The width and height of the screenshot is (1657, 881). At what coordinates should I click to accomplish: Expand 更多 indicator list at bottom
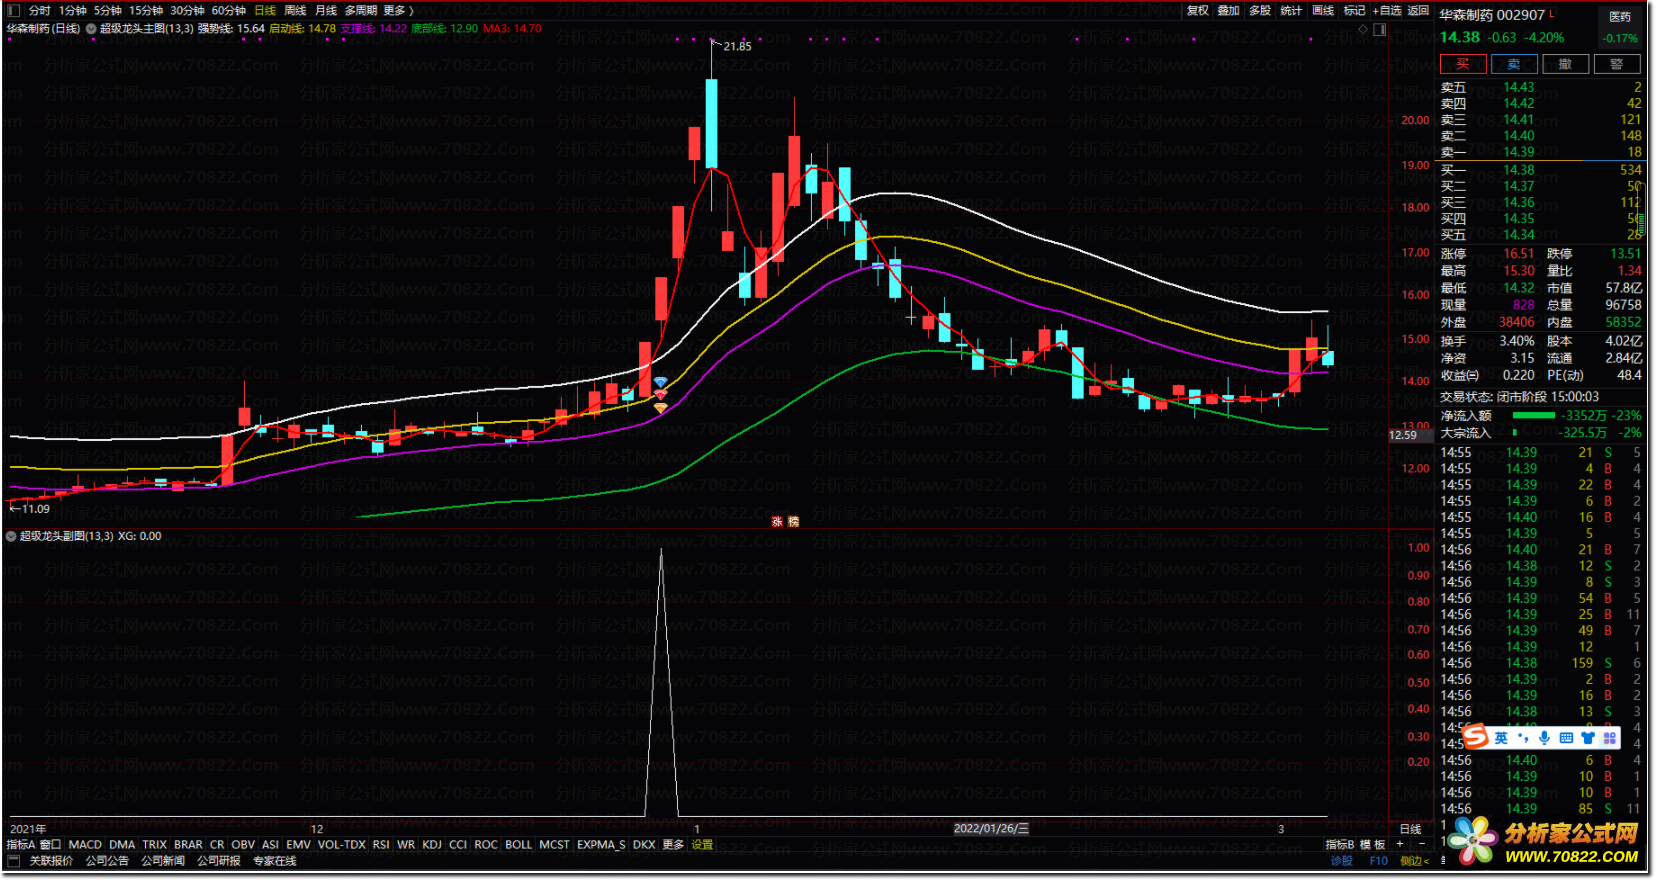[673, 846]
